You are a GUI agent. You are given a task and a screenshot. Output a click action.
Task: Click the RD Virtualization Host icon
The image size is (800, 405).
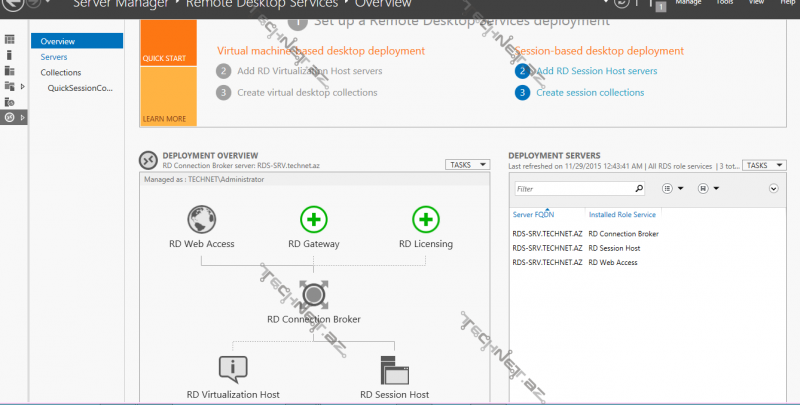[232, 369]
